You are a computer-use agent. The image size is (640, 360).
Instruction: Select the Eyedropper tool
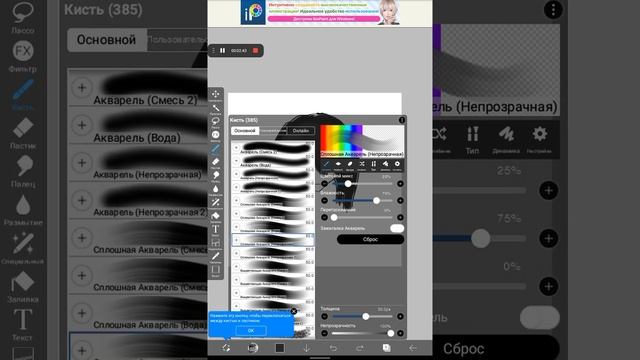[216, 257]
